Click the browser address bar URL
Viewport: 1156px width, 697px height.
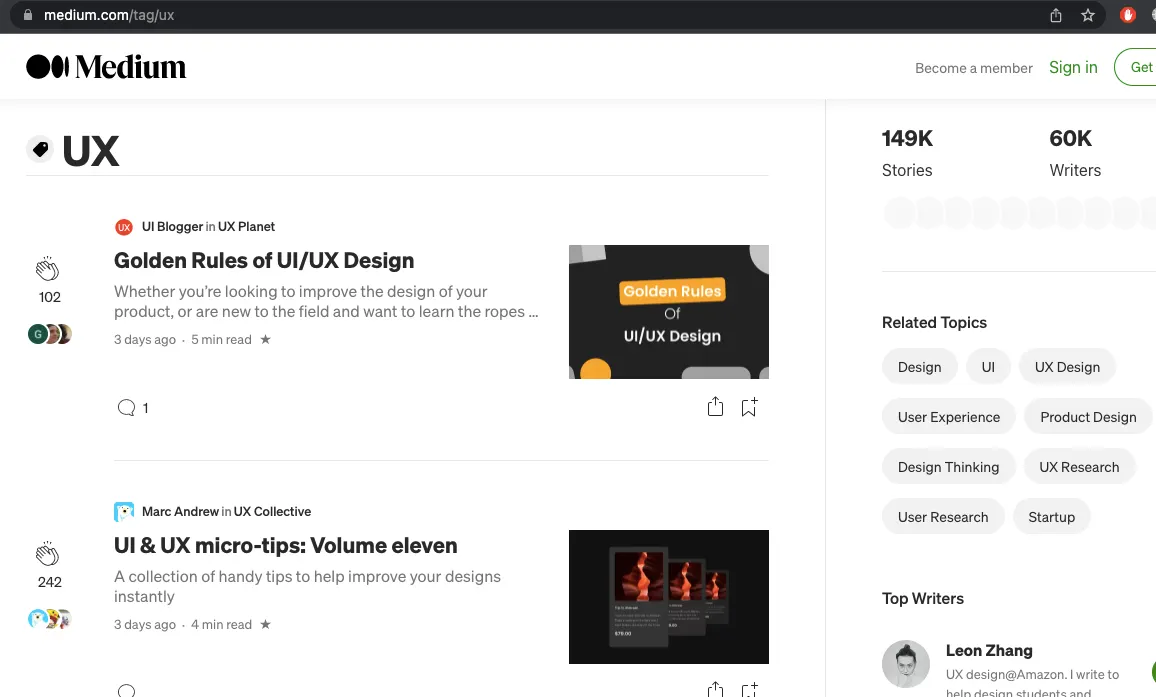pyautogui.click(x=110, y=15)
